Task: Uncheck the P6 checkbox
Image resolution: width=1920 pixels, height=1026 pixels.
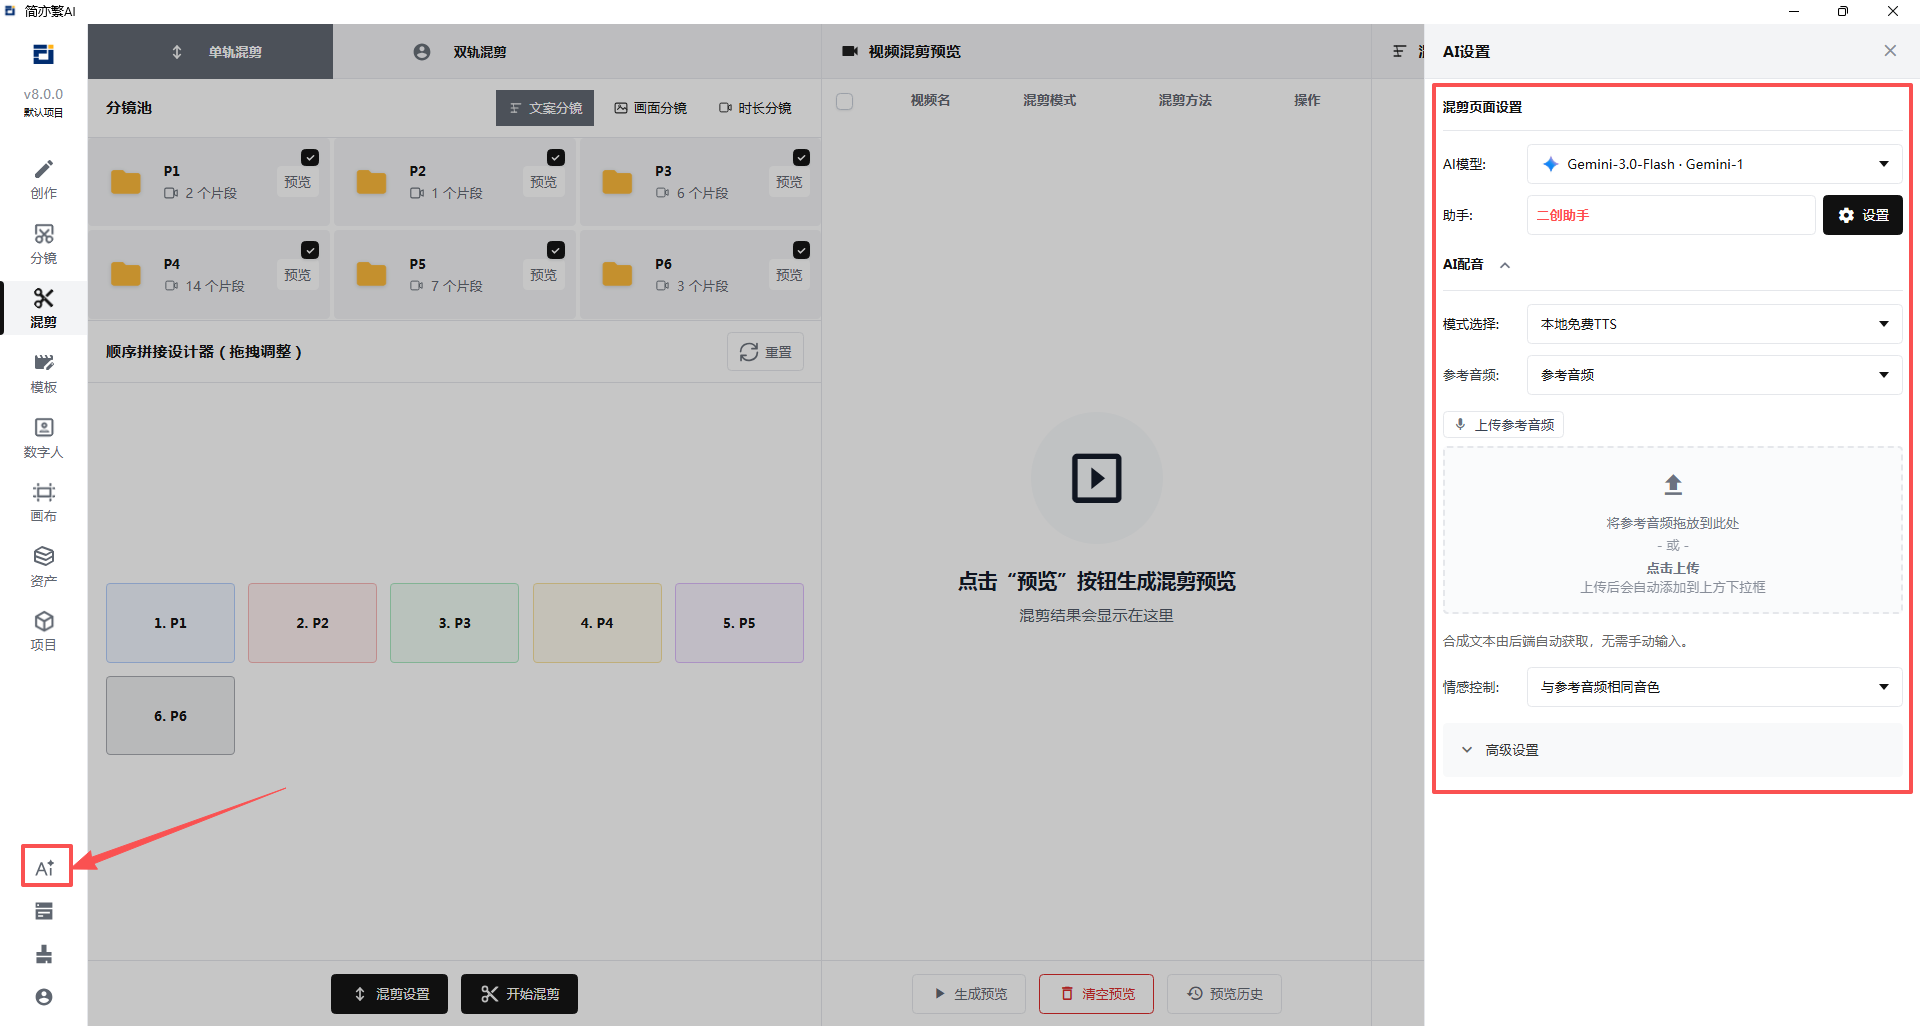Action: (801, 250)
